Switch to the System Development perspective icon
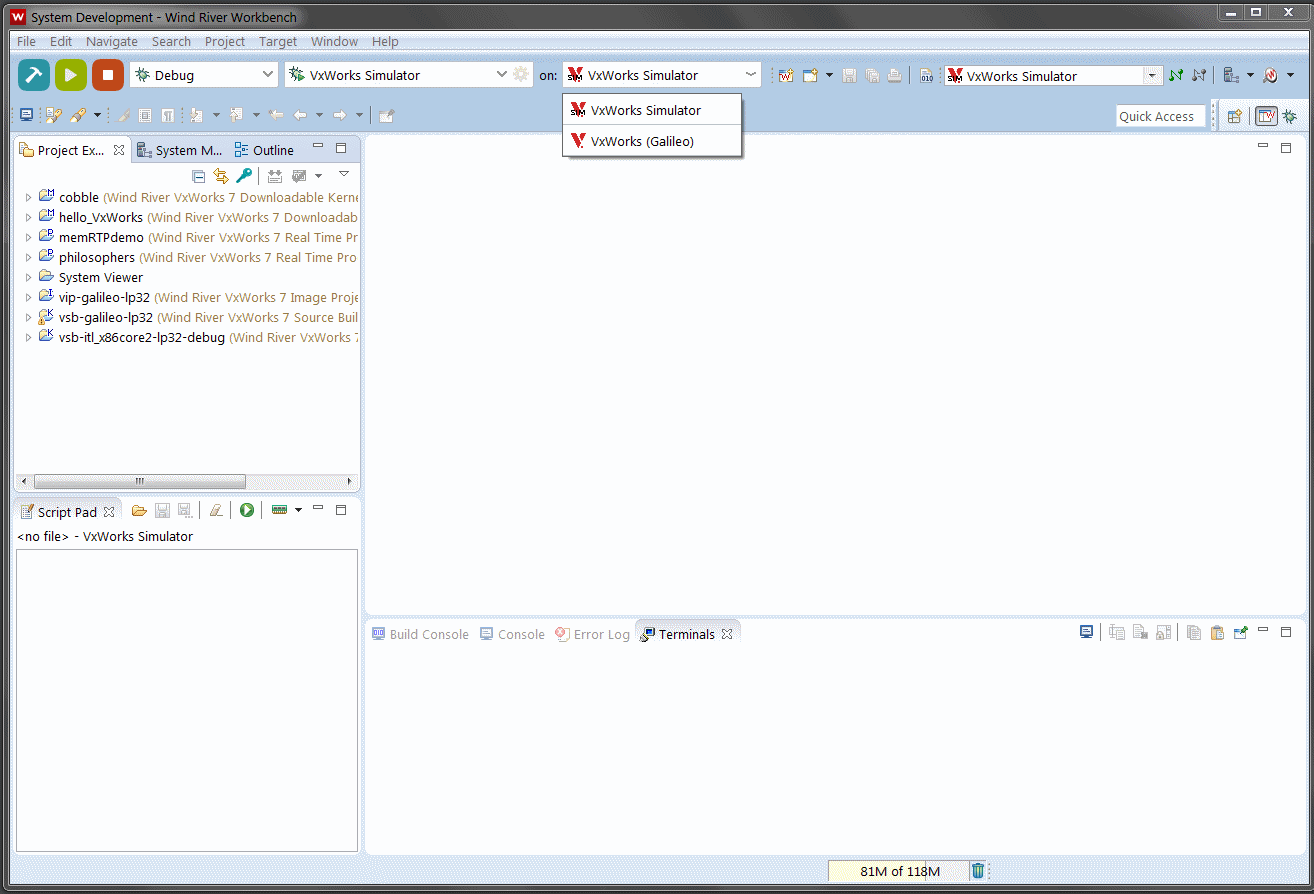The width and height of the screenshot is (1314, 894). point(1266,116)
